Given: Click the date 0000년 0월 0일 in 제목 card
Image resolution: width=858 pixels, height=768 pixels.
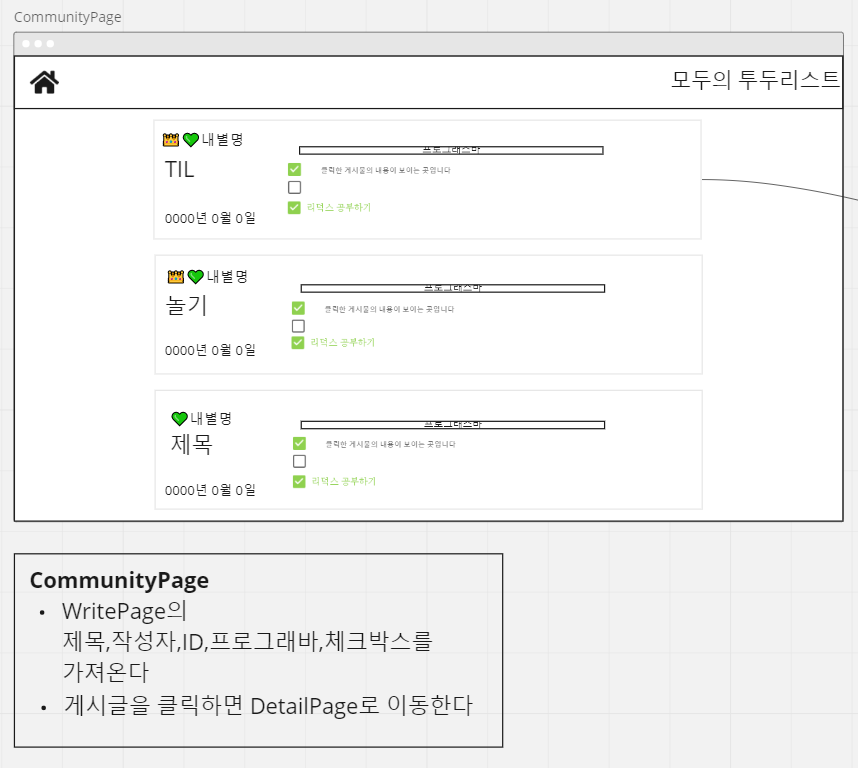Looking at the screenshot, I should point(210,490).
